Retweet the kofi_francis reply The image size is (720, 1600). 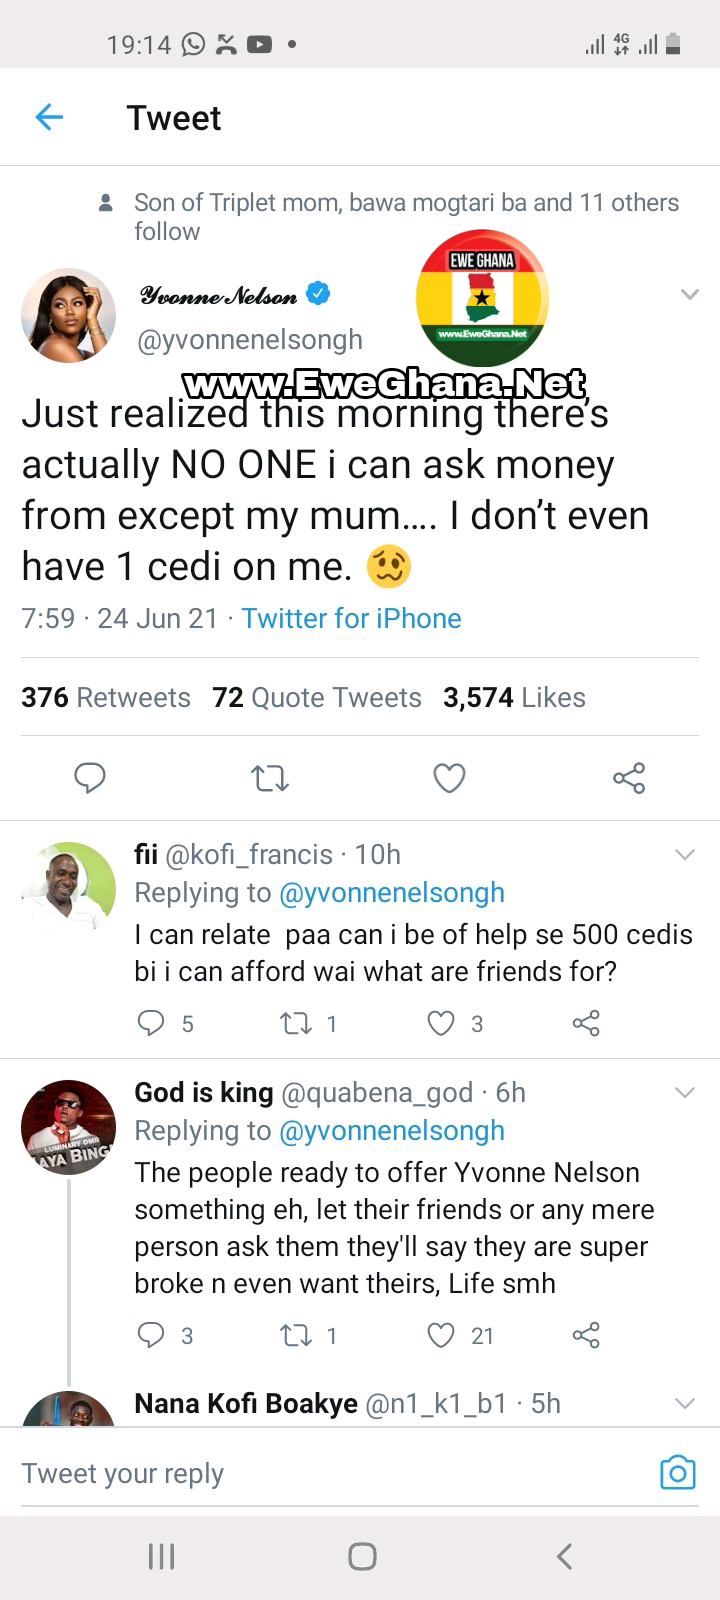(296, 1023)
